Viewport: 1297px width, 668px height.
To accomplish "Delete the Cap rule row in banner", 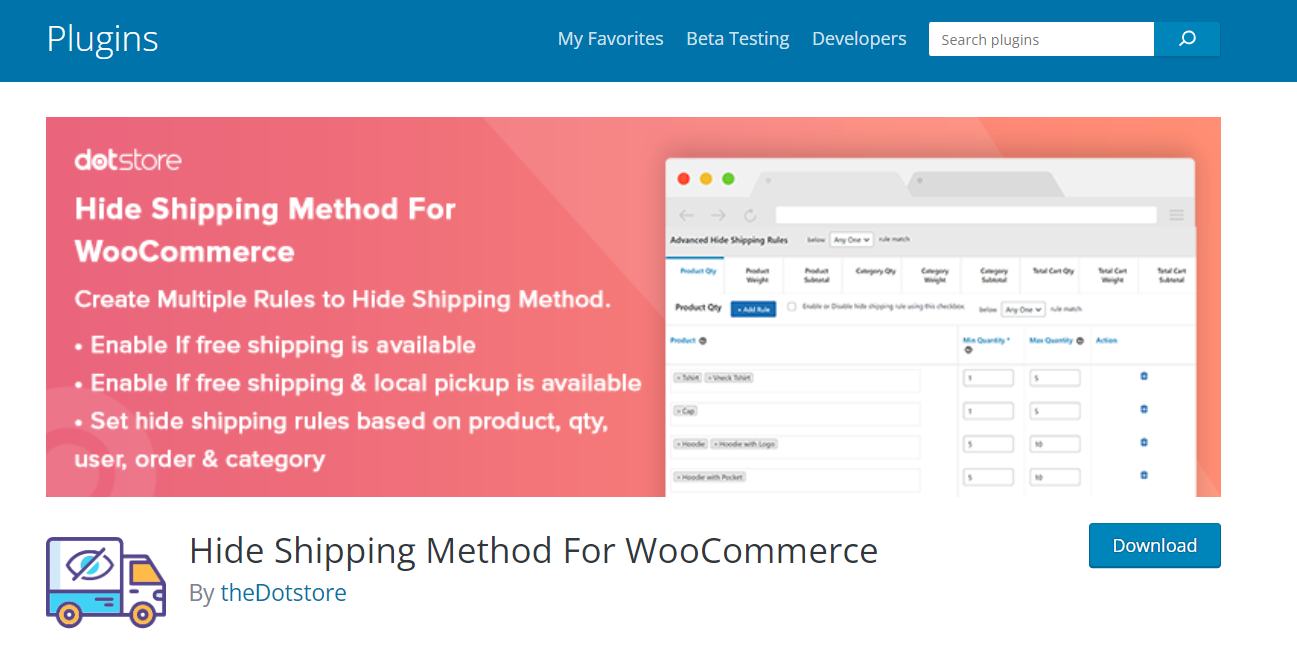I will pyautogui.click(x=1144, y=409).
